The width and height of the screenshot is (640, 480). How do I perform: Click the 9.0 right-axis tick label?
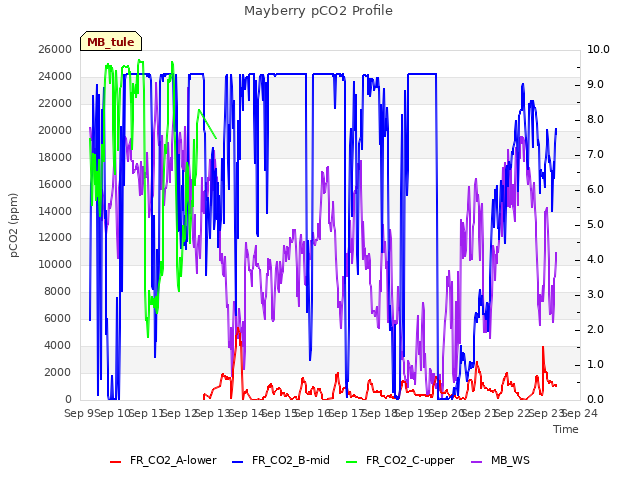595,84
